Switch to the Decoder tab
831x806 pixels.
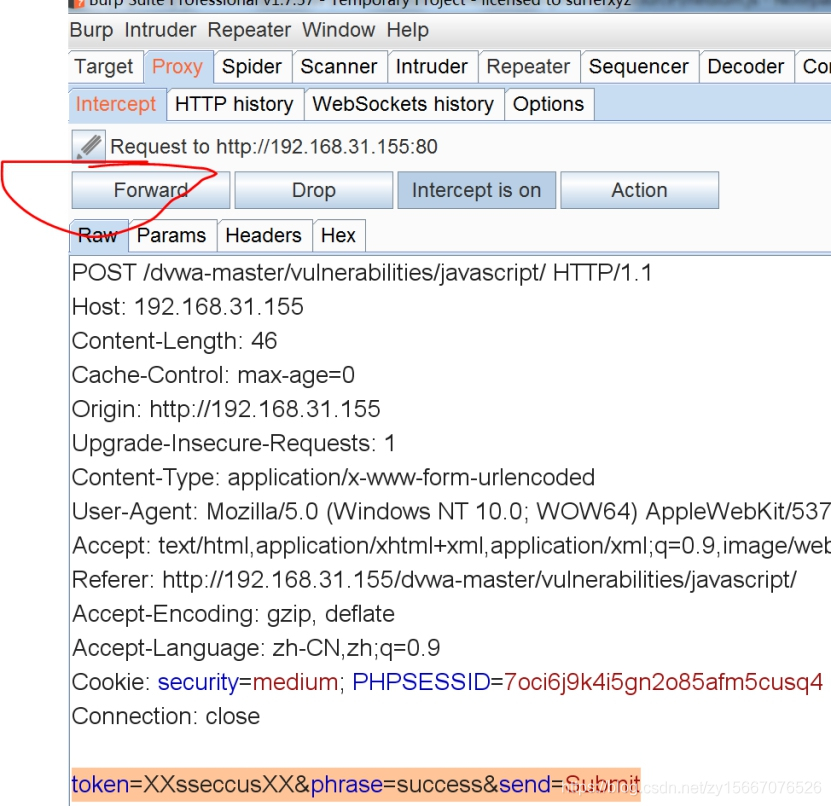(745, 67)
